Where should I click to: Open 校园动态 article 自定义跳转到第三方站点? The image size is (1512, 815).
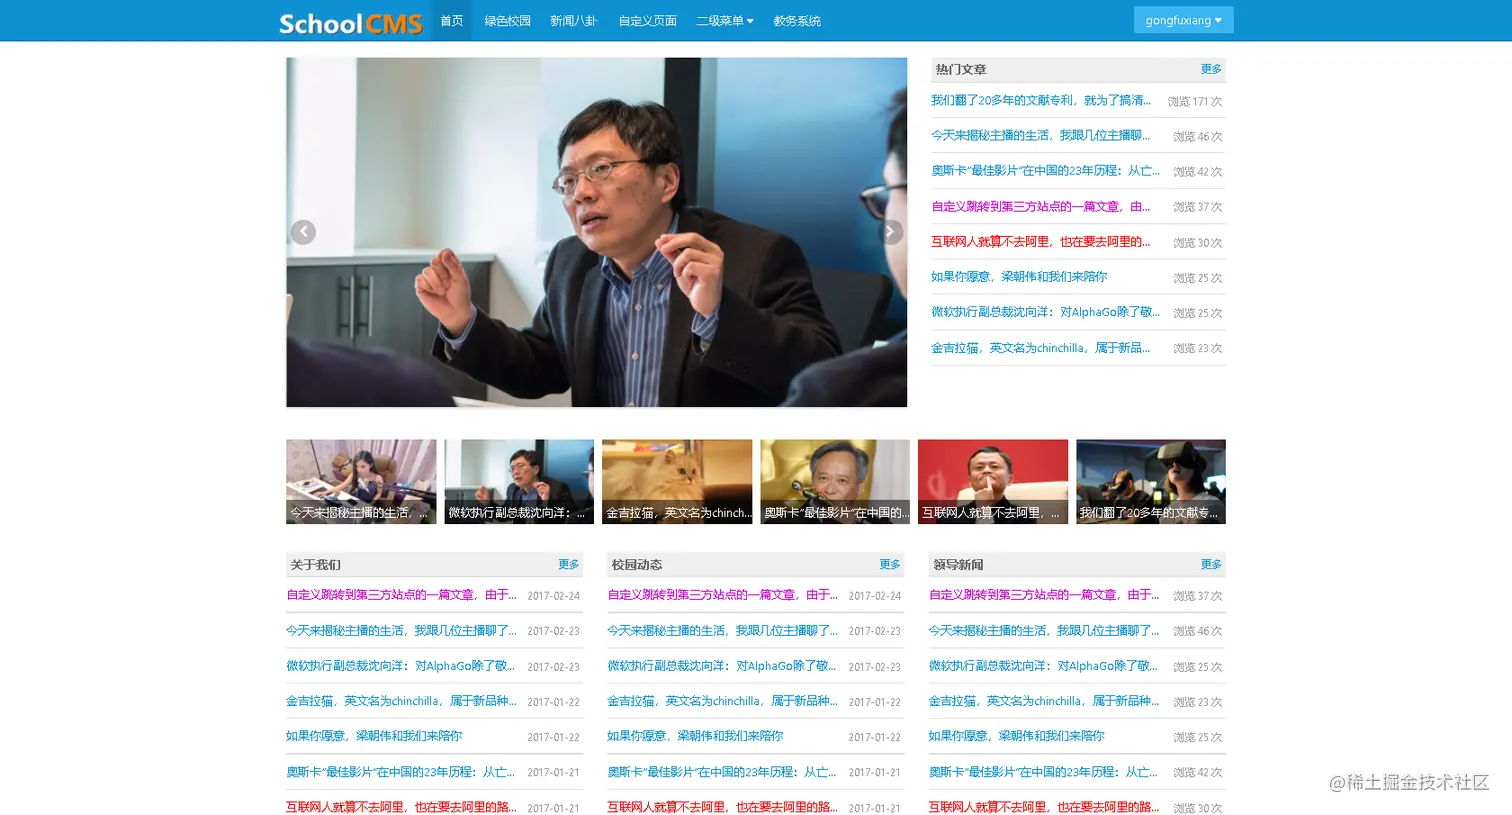coord(722,595)
